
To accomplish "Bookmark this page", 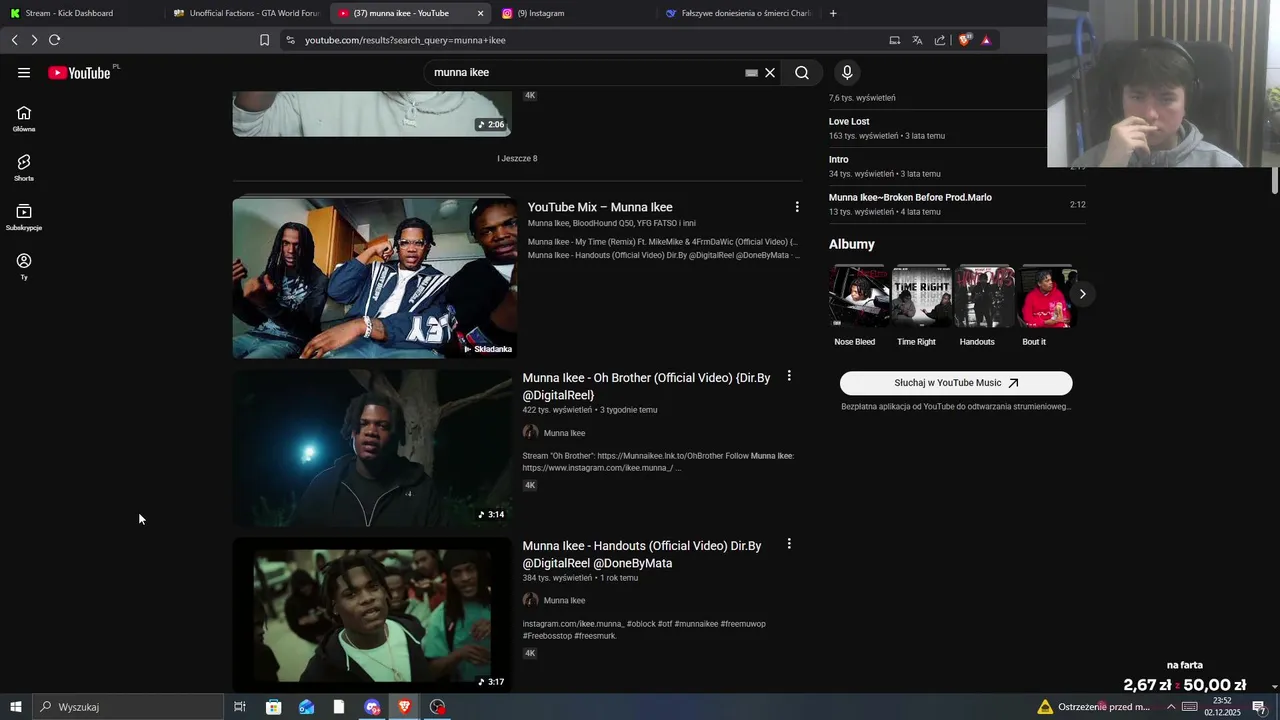I will (264, 40).
